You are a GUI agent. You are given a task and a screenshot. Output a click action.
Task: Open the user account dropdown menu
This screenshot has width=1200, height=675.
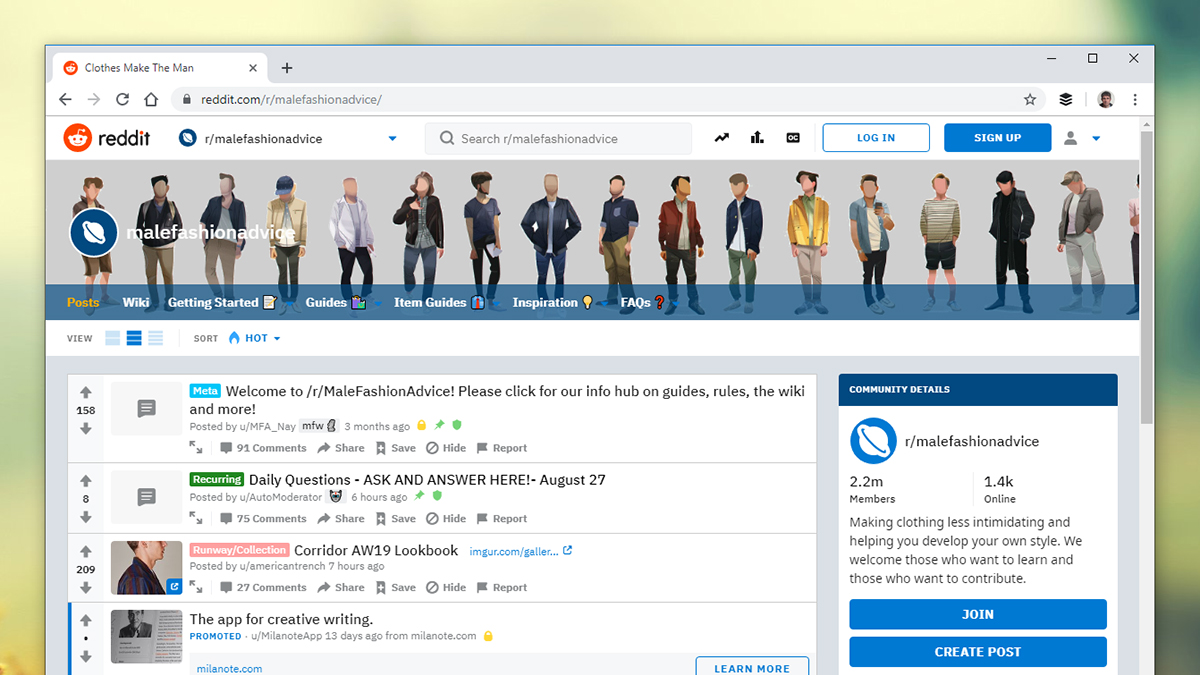click(x=1082, y=138)
